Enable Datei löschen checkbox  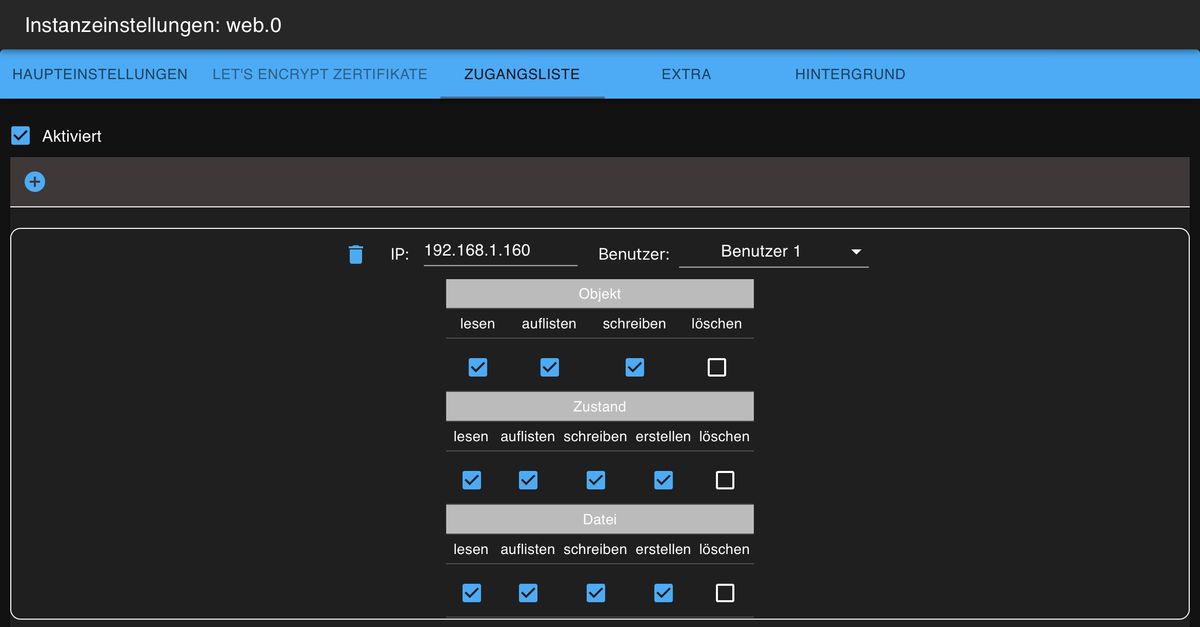click(x=725, y=593)
